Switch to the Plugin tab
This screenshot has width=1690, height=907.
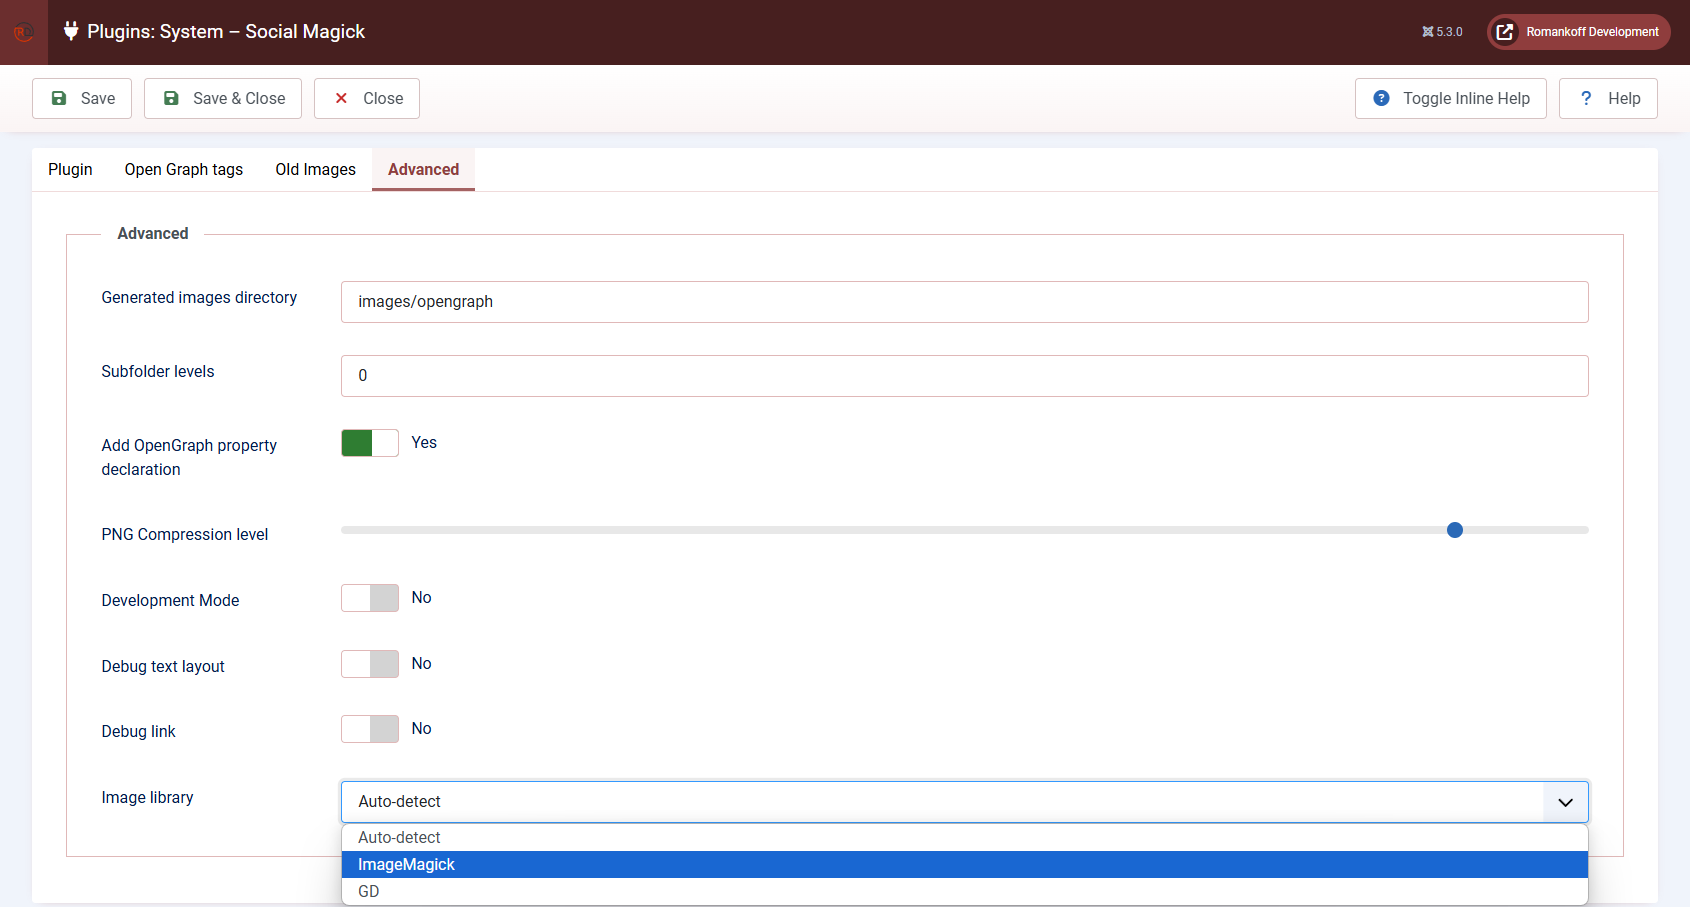tap(70, 170)
